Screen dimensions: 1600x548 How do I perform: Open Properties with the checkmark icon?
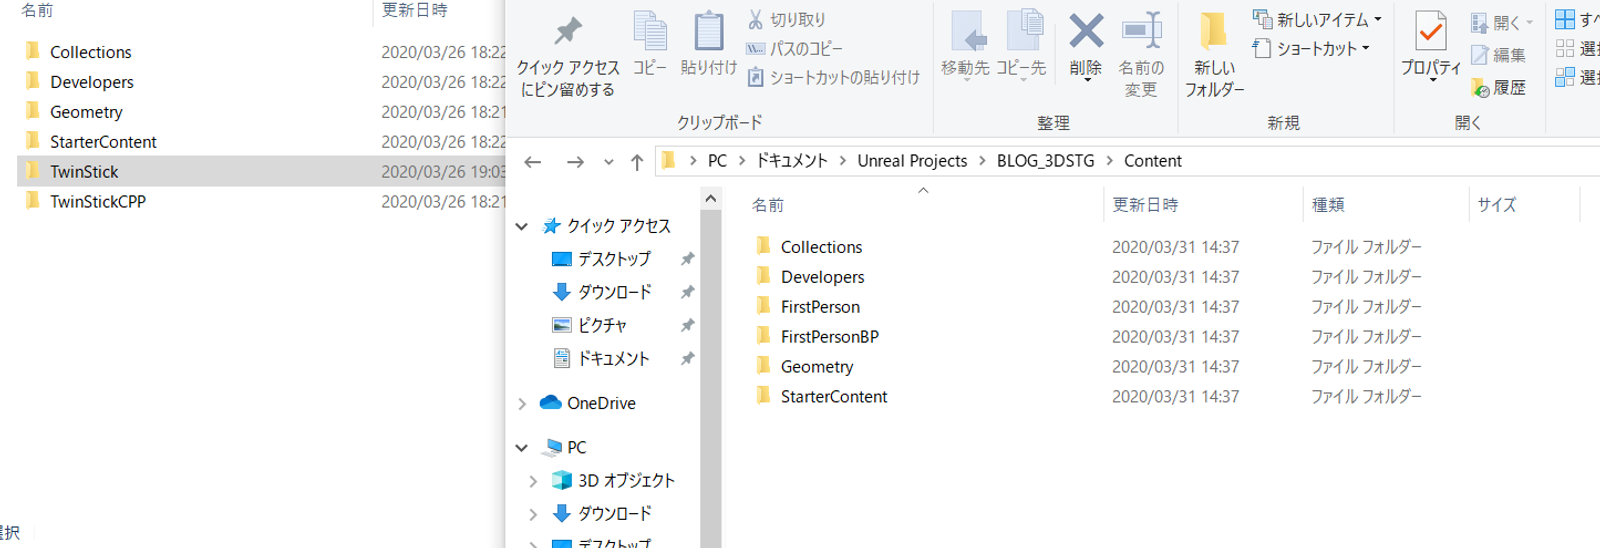pos(1431,31)
